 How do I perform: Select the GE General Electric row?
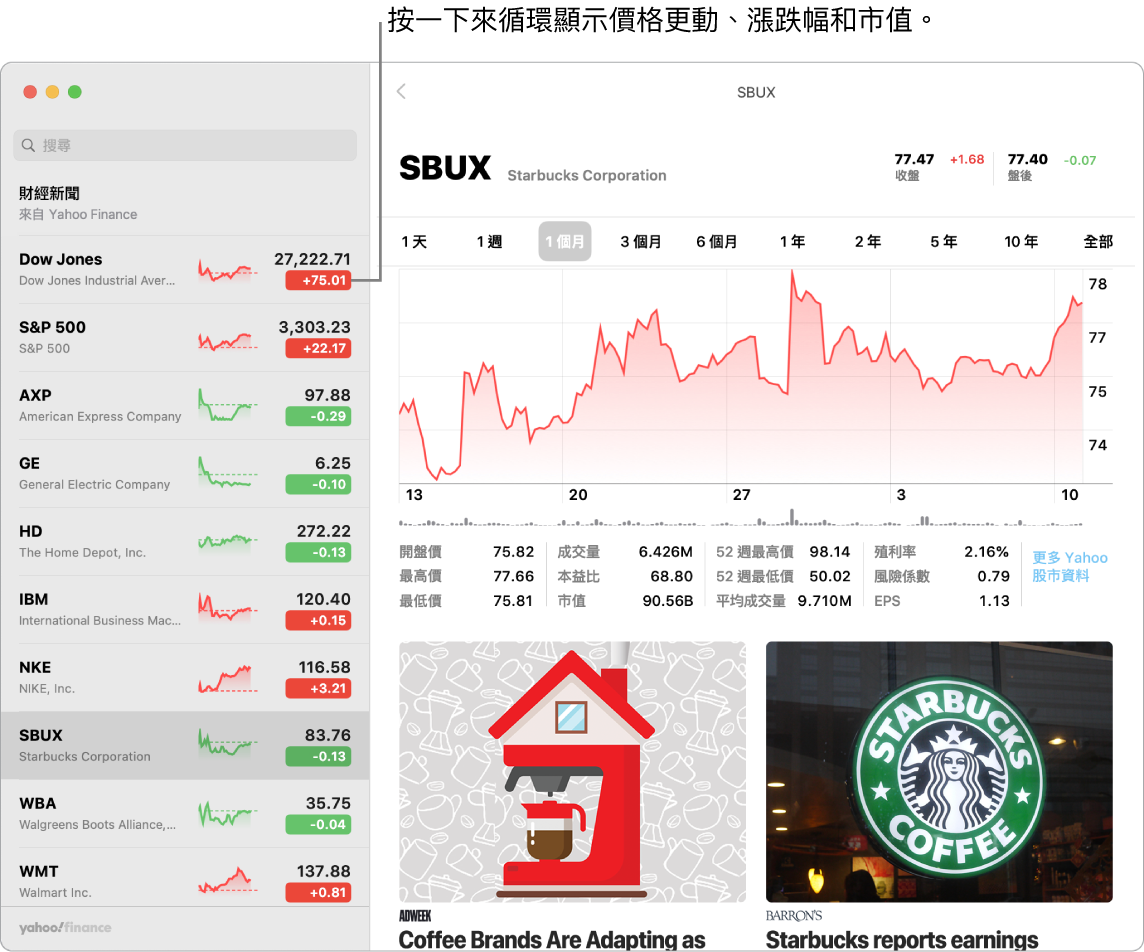(x=185, y=473)
